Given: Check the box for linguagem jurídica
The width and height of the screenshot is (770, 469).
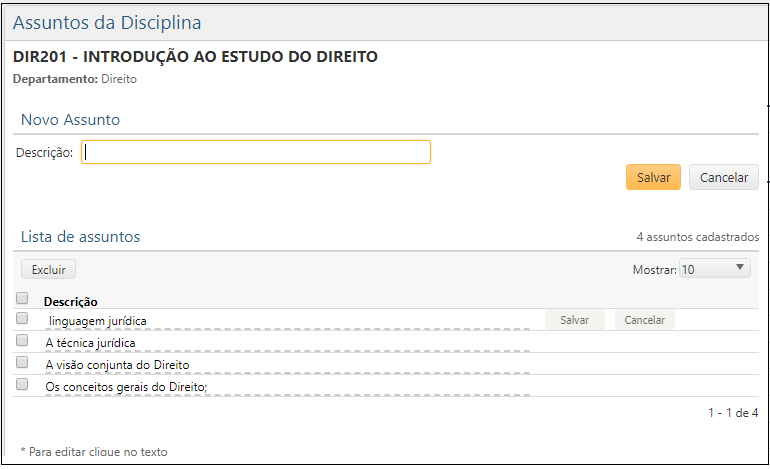Looking at the screenshot, I should coord(22,318).
